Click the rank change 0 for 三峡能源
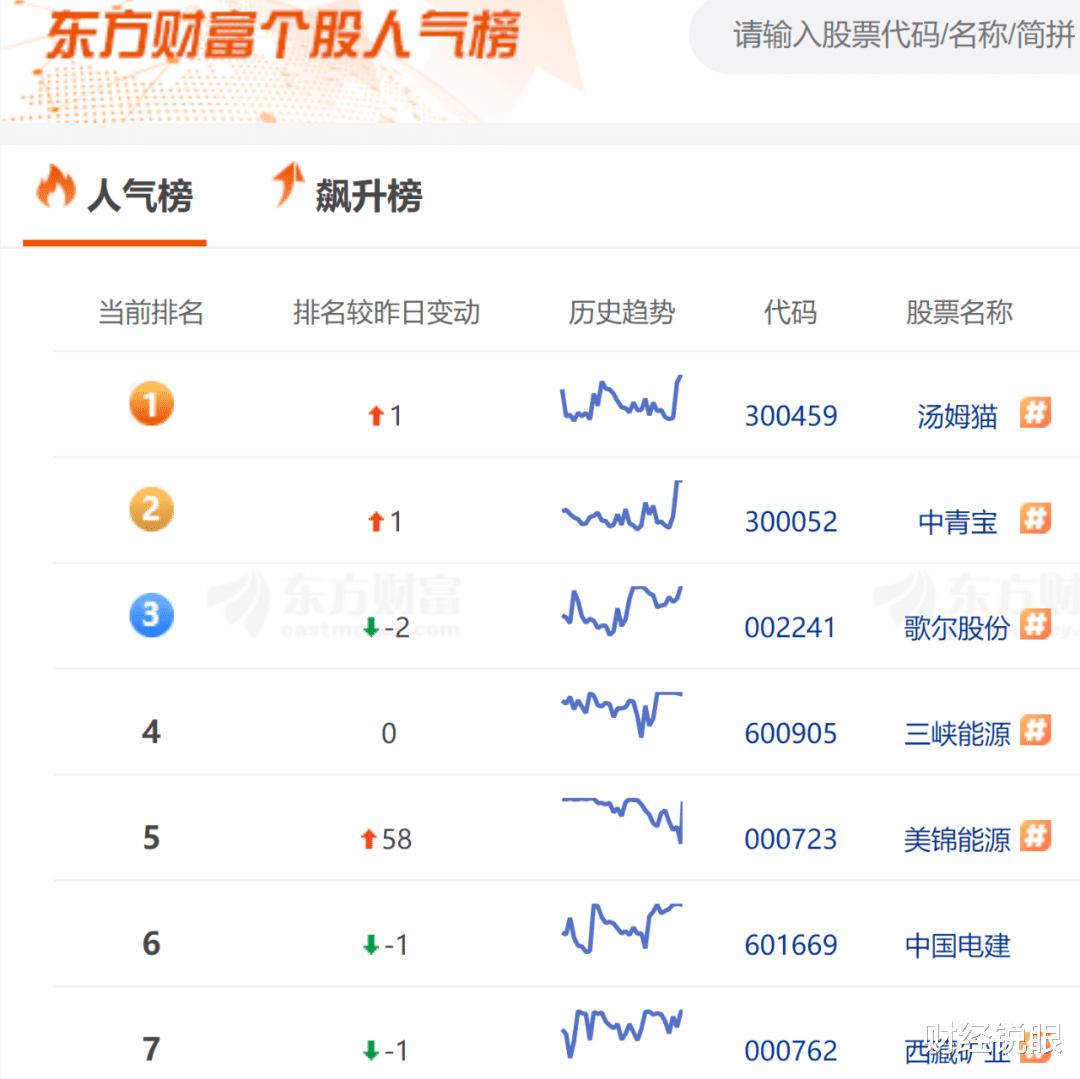This screenshot has height=1079, width=1080. click(x=388, y=733)
